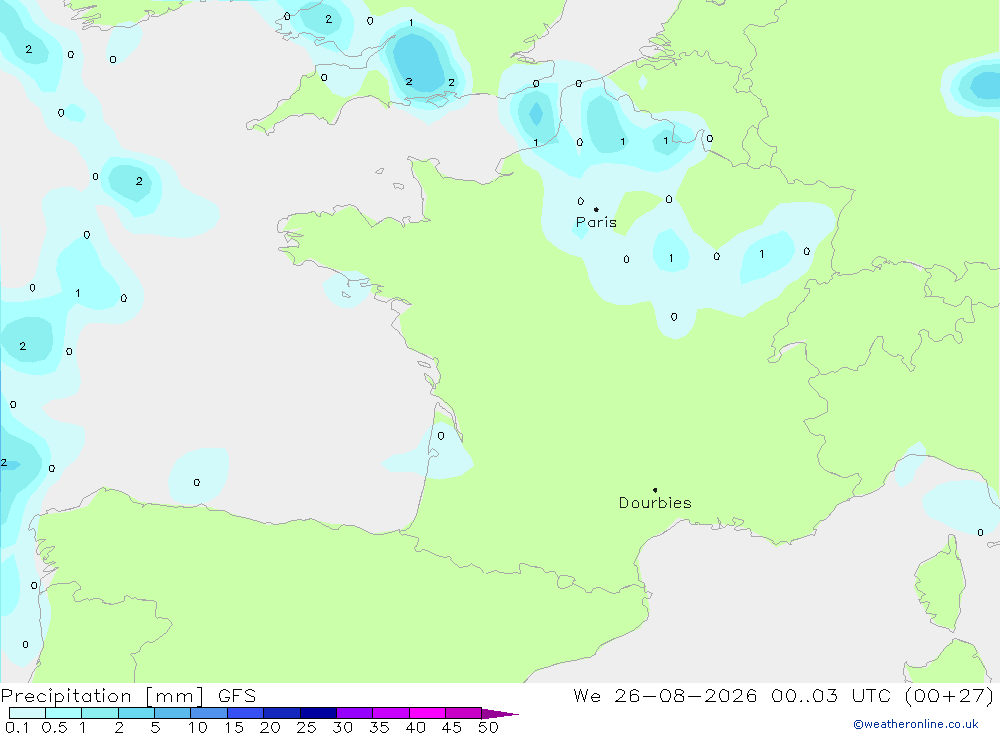This screenshot has height=733, width=1000.
Task: Pick legend swatch between 0.1 and 0.5
Action: tap(27, 713)
